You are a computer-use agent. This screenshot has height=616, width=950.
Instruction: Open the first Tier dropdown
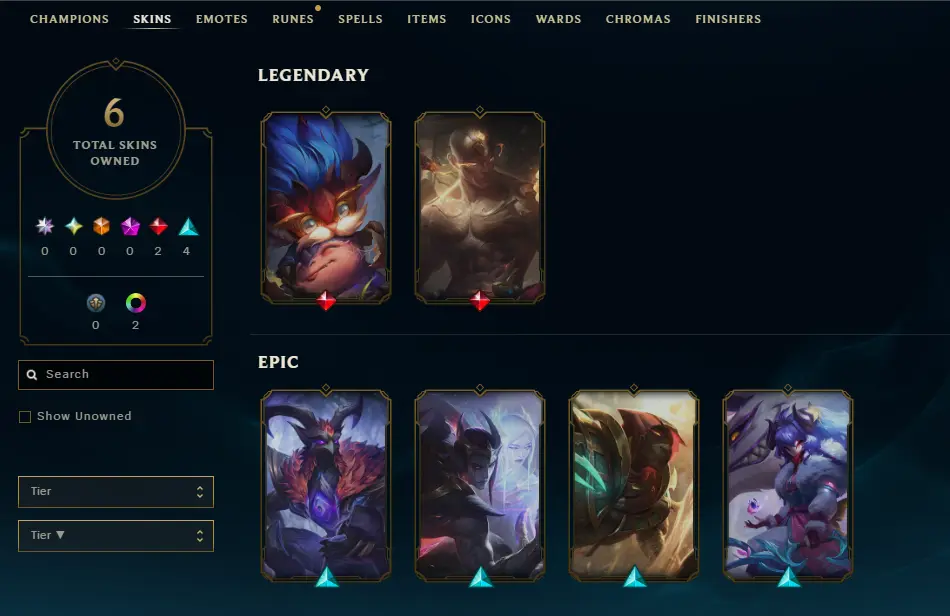click(116, 492)
